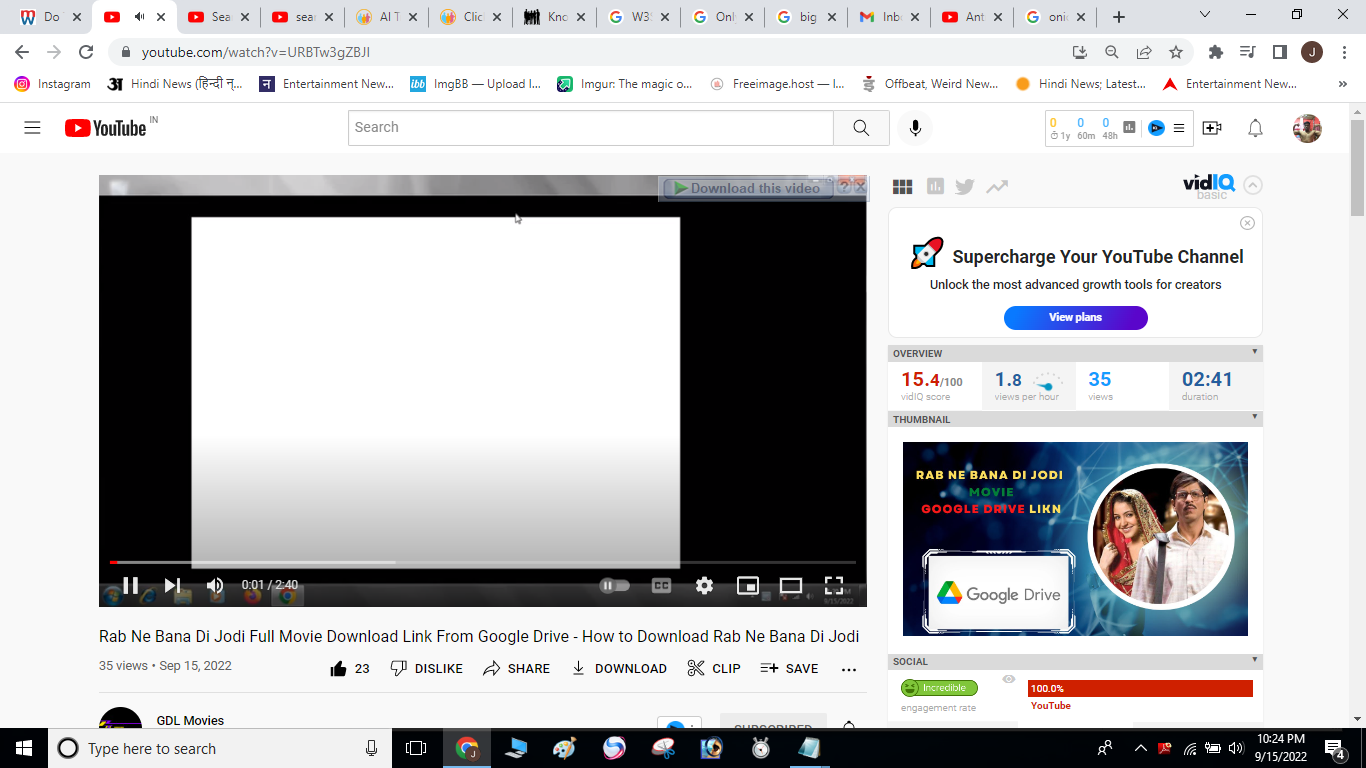Viewport: 1366px width, 768px height.
Task: Collapse the OVERVIEW section arrow
Action: (1255, 352)
